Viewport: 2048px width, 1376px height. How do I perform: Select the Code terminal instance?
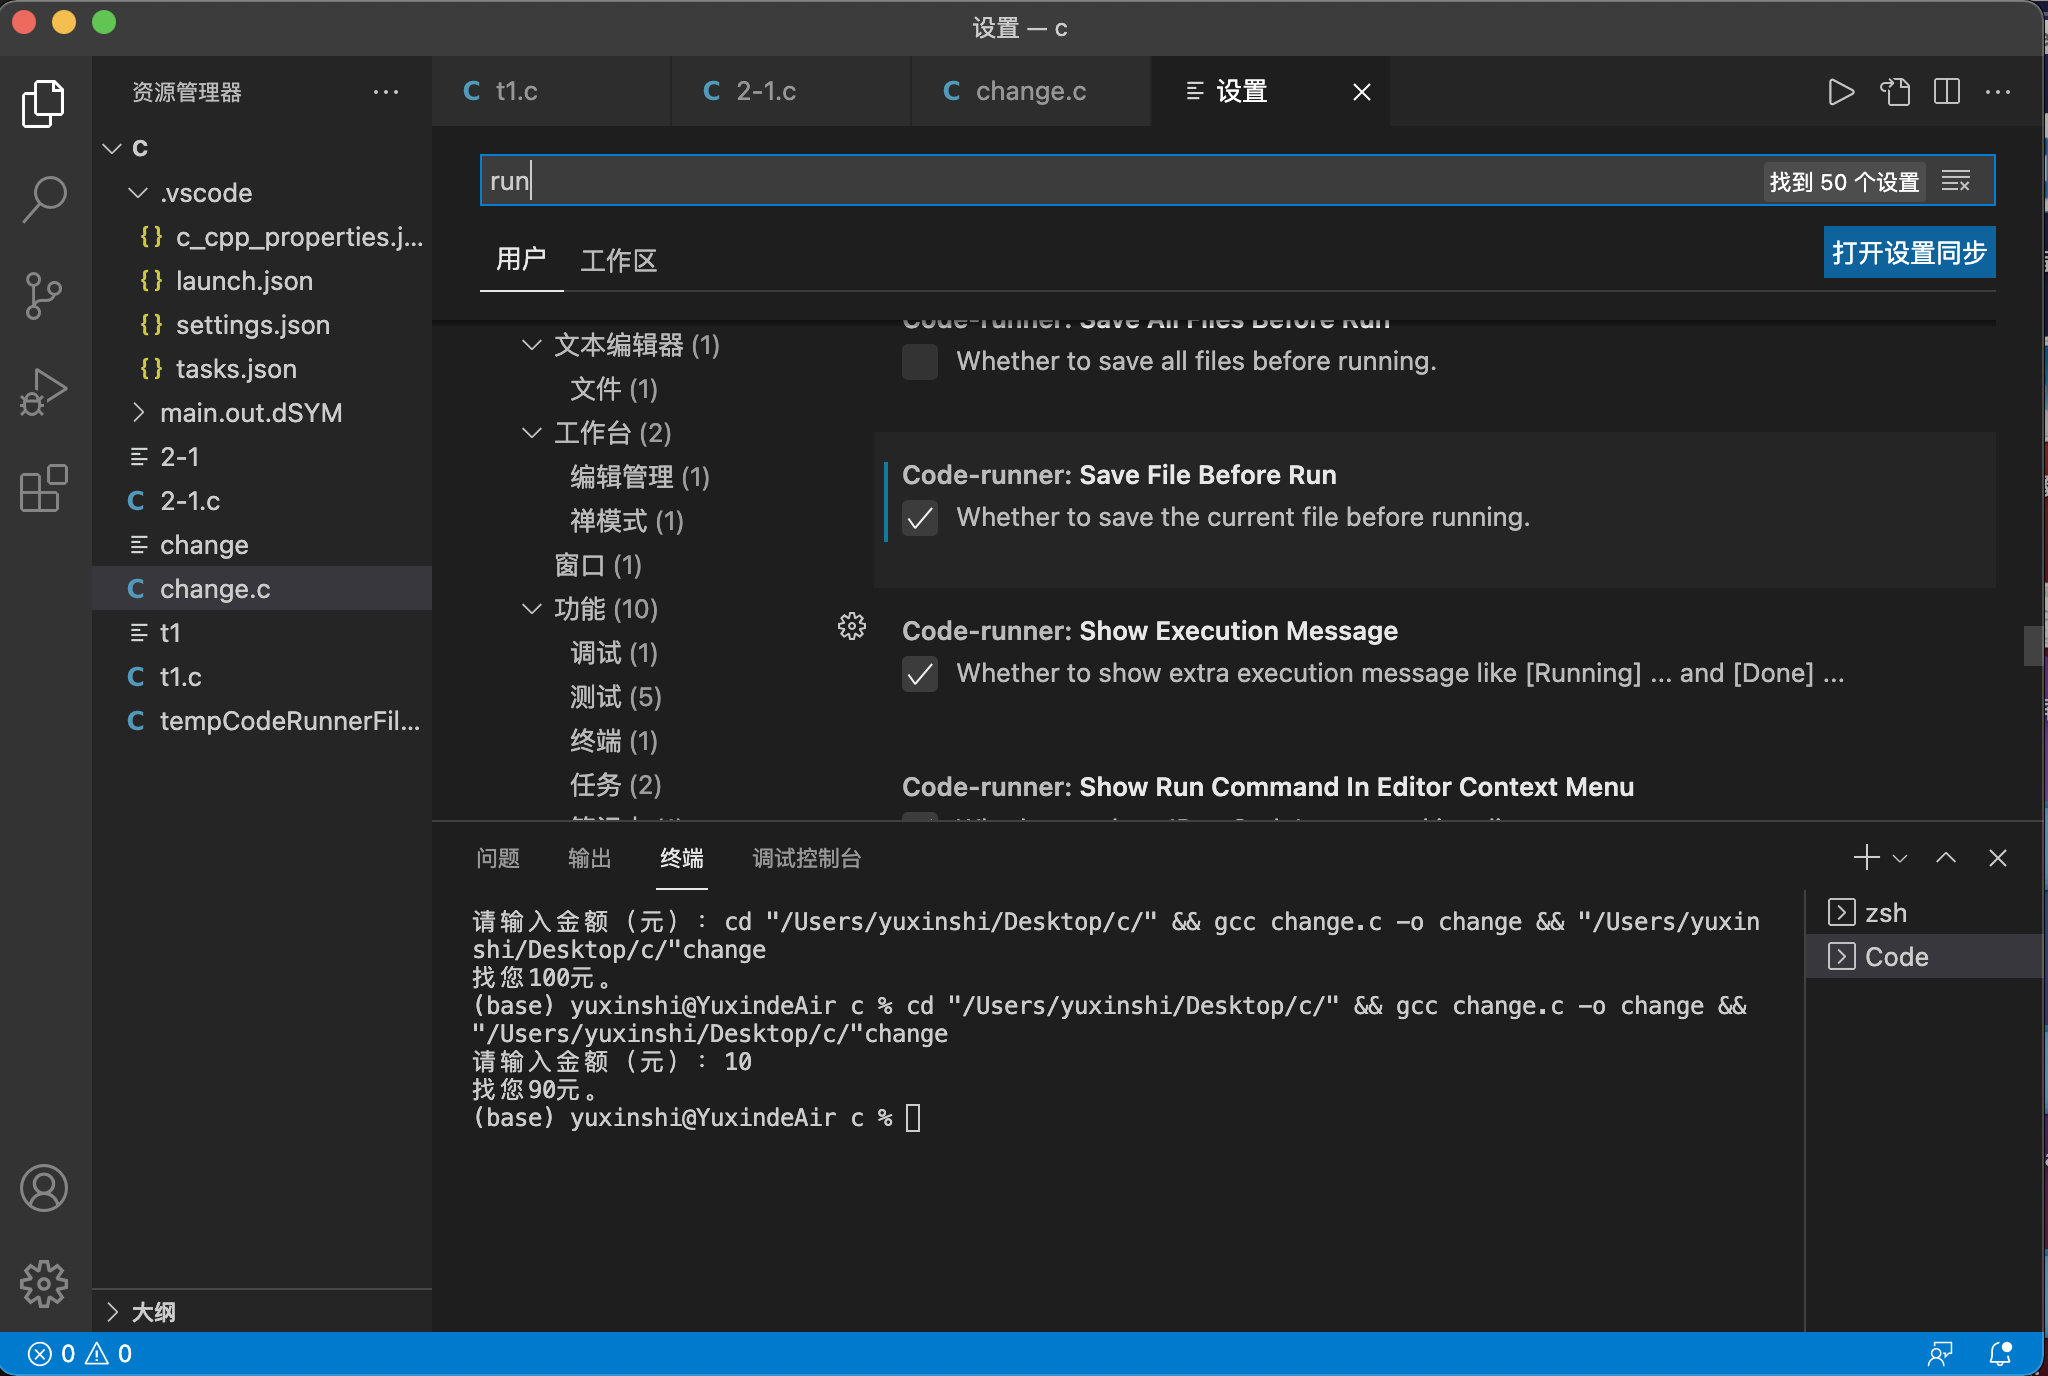1922,956
